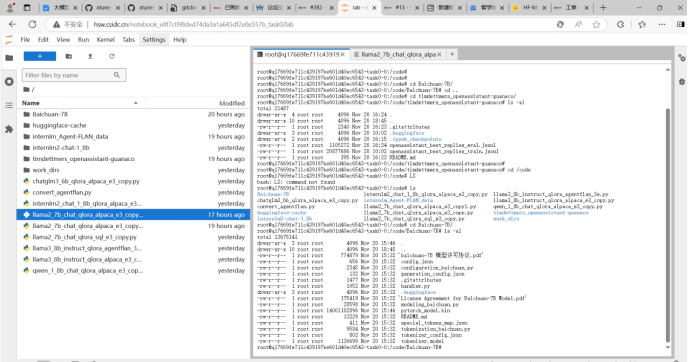Open the Edit menu
This screenshot has width=688, height=362.
pyautogui.click(x=43, y=39)
